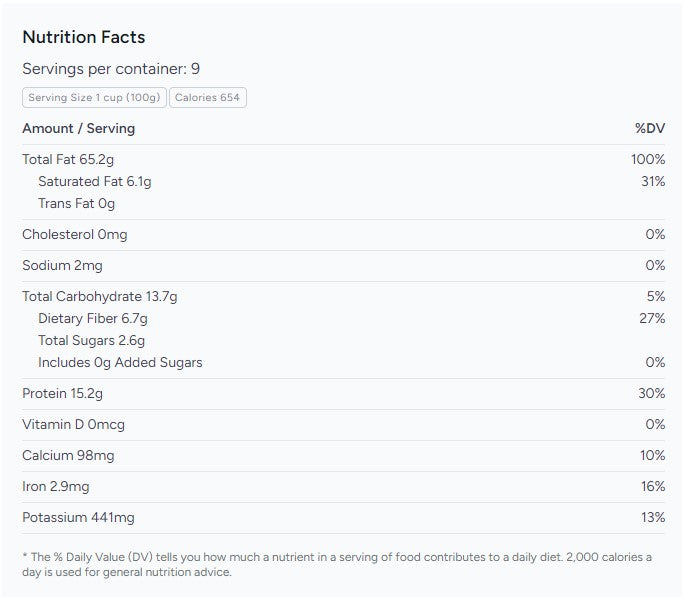Click the Trans Fat 0g entry
This screenshot has width=682, height=597.
coord(76,203)
